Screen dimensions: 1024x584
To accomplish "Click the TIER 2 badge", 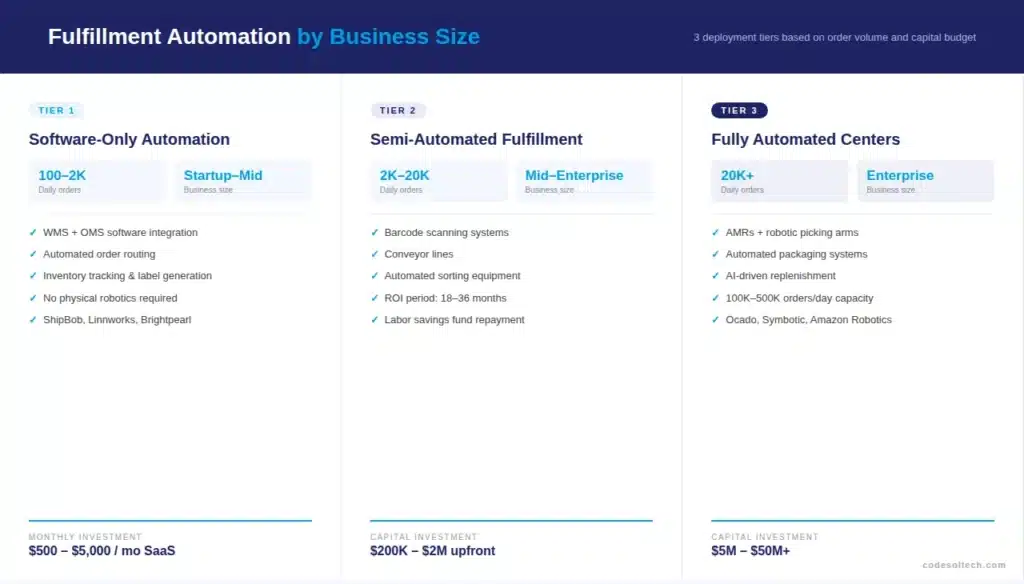I will tap(398, 110).
